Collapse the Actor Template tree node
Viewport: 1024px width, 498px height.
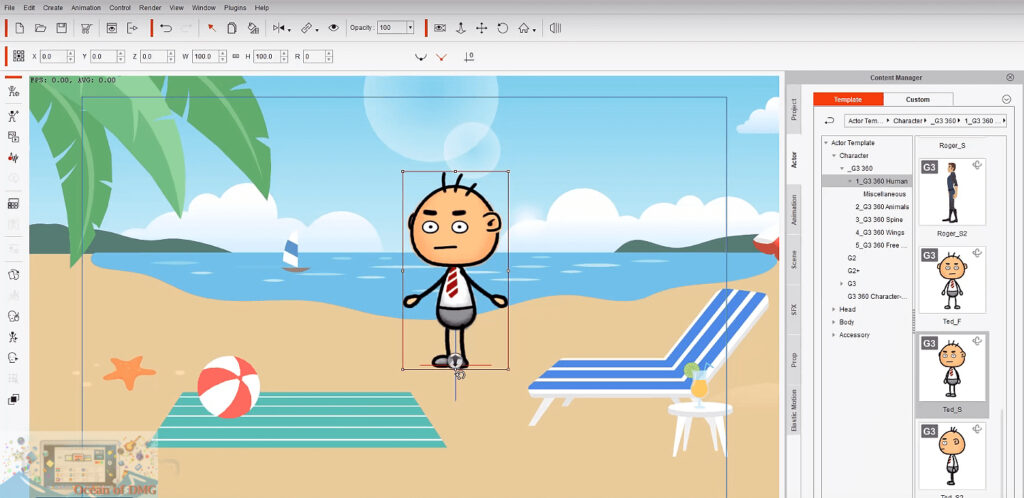826,142
